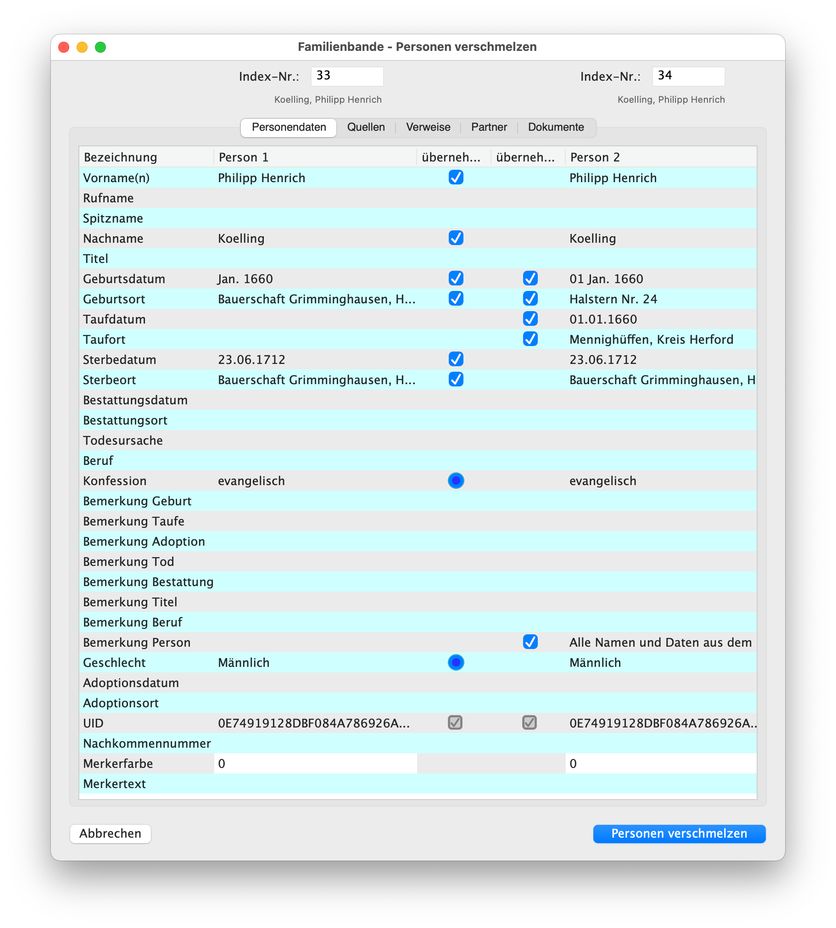Toggle Person 2 checkbox for Bemerkung Person
Screen dimensions: 836x928
(x=530, y=642)
